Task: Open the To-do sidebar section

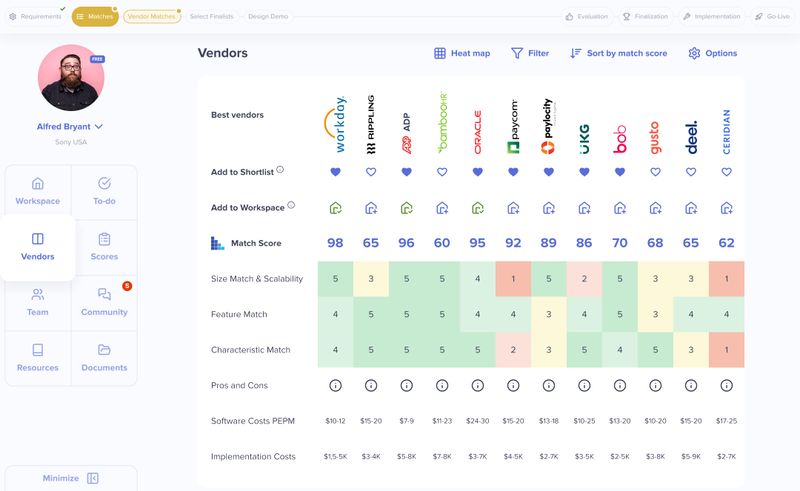Action: pyautogui.click(x=104, y=192)
